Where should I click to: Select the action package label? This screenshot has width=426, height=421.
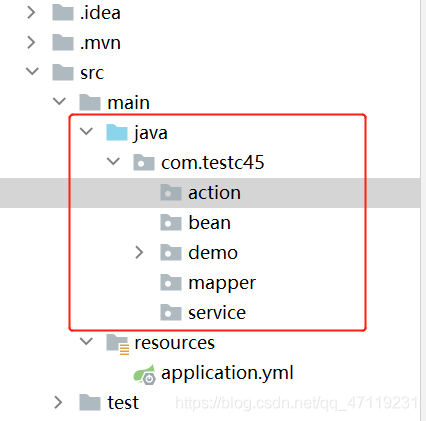pyautogui.click(x=215, y=193)
